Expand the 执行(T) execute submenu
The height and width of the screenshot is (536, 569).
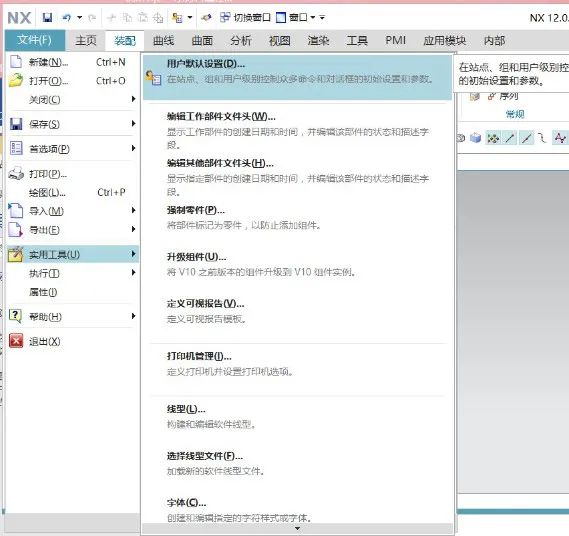(x=72, y=273)
